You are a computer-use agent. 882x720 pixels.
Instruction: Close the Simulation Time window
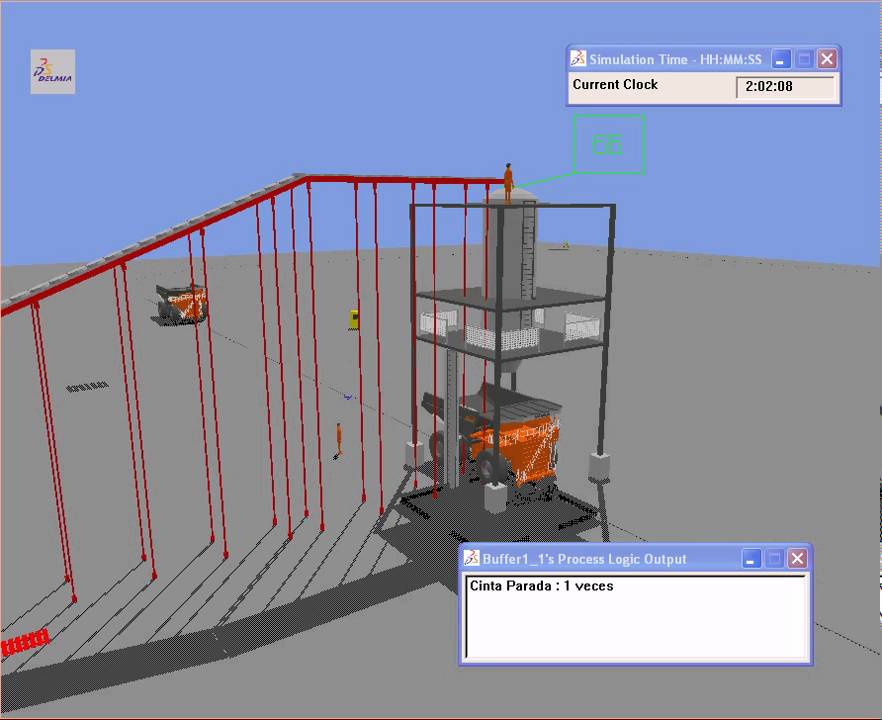(x=826, y=59)
